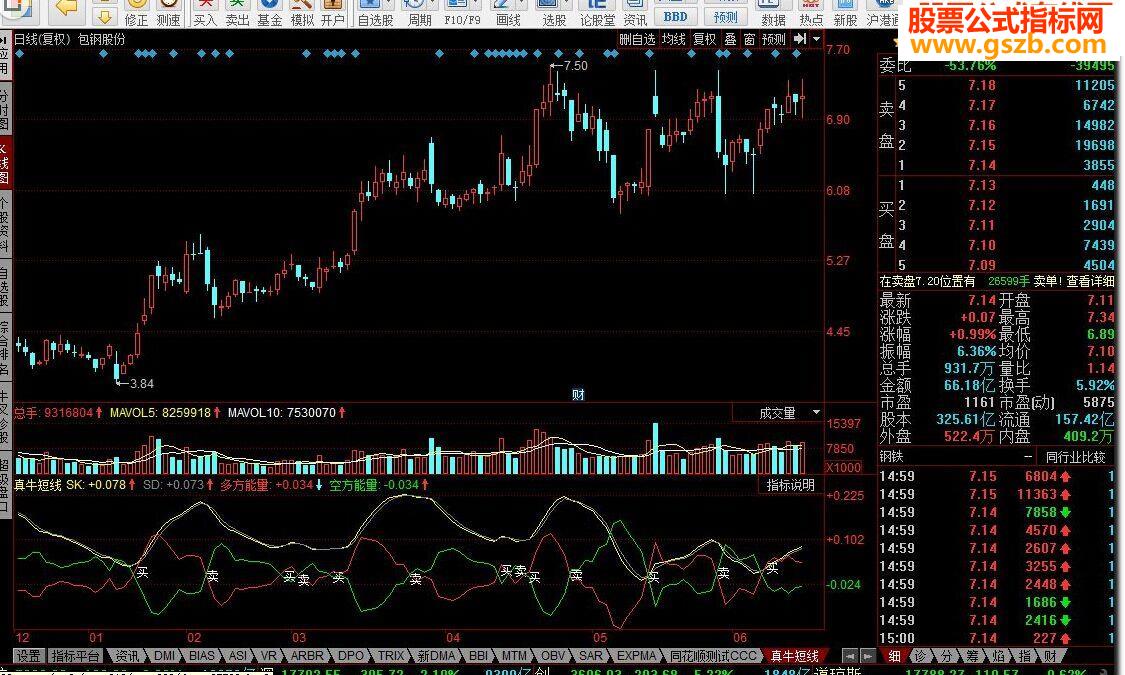Viewport: 1125px width, 675px height.
Task: Open the 财 finance tab in side panel
Action: pos(1050,656)
